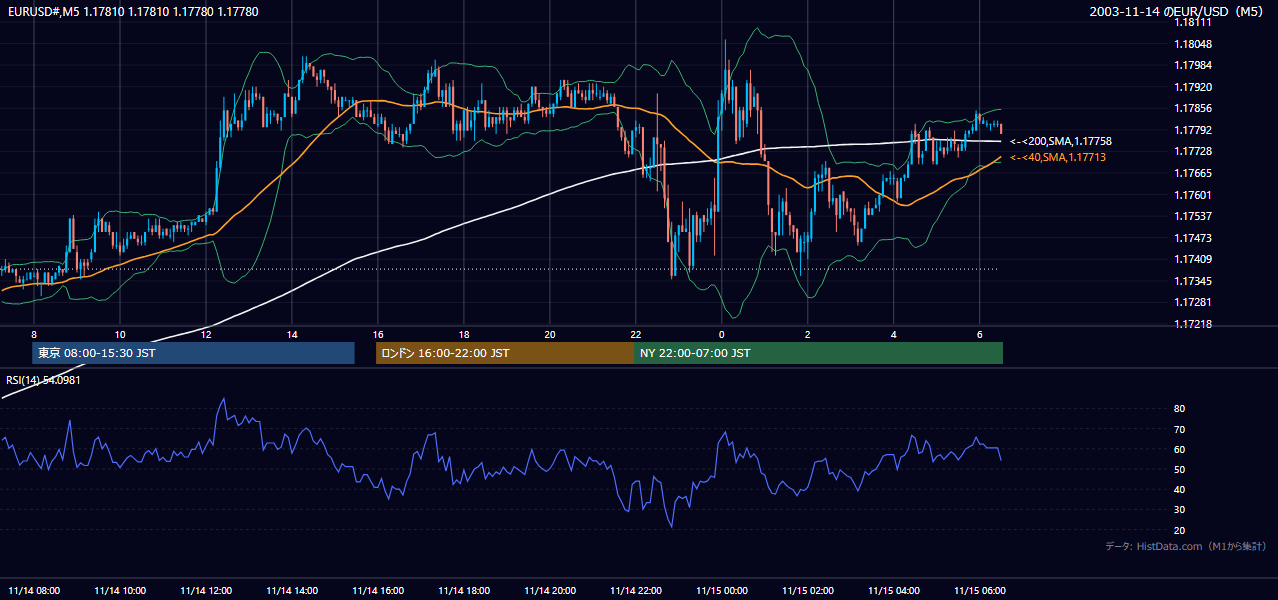Click the 11/14 22:00 bottom time label
The image size is (1278, 600).
pyautogui.click(x=636, y=591)
